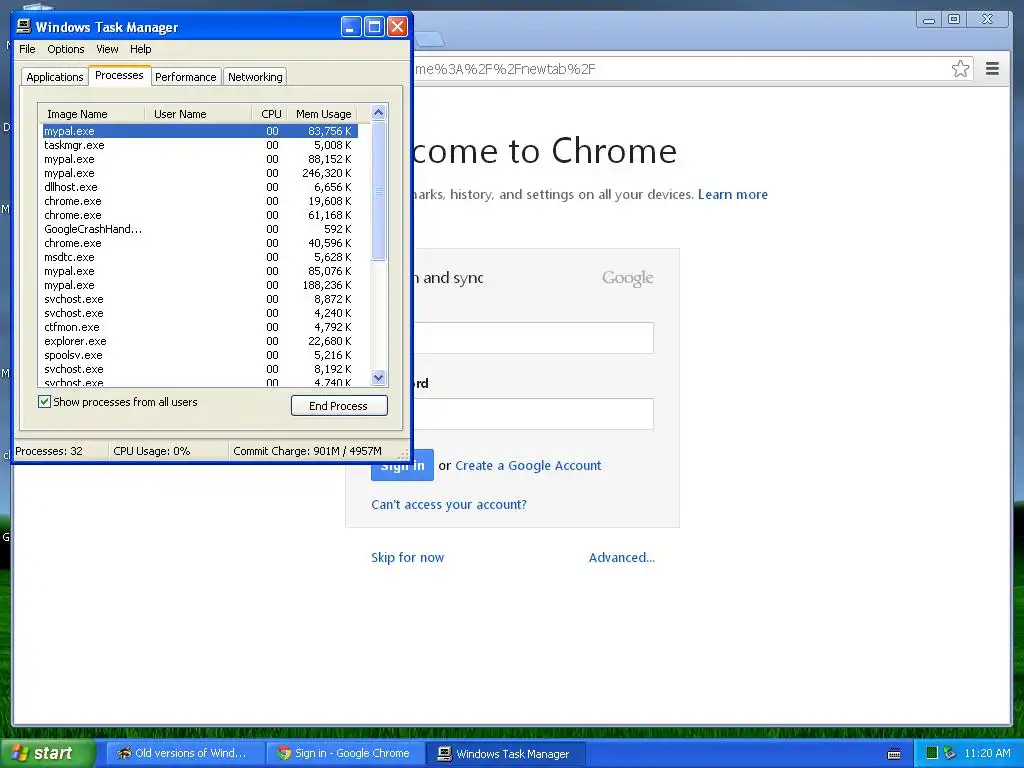
Task: Sort by the Mem Usage column header
Action: tap(323, 114)
